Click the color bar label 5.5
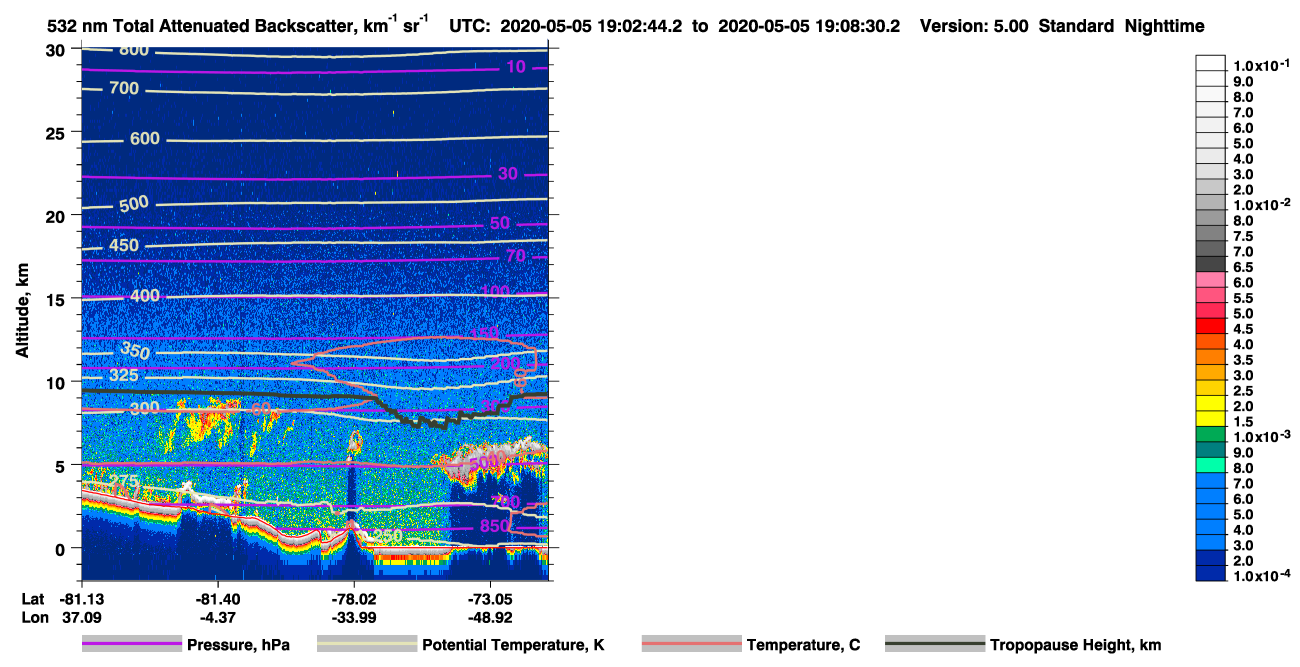This screenshot has width=1300, height=667. [1244, 298]
